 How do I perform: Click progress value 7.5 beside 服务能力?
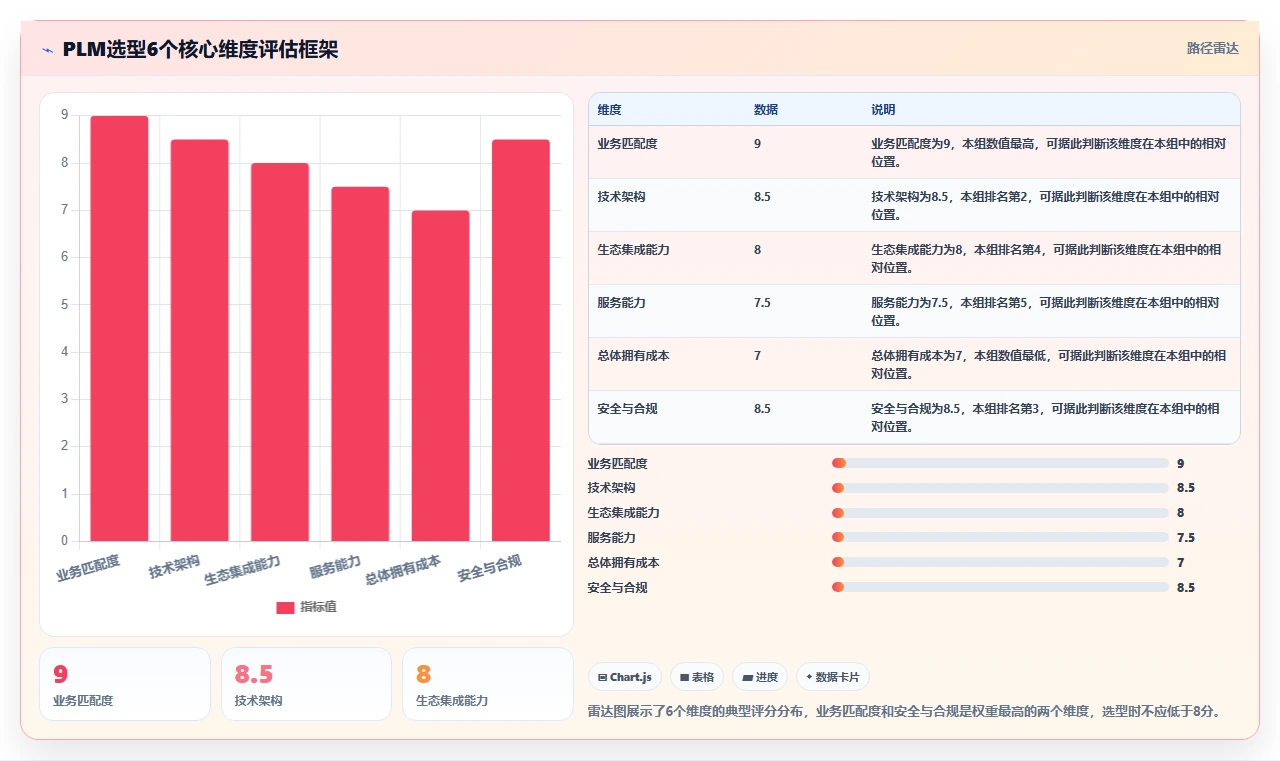1186,538
